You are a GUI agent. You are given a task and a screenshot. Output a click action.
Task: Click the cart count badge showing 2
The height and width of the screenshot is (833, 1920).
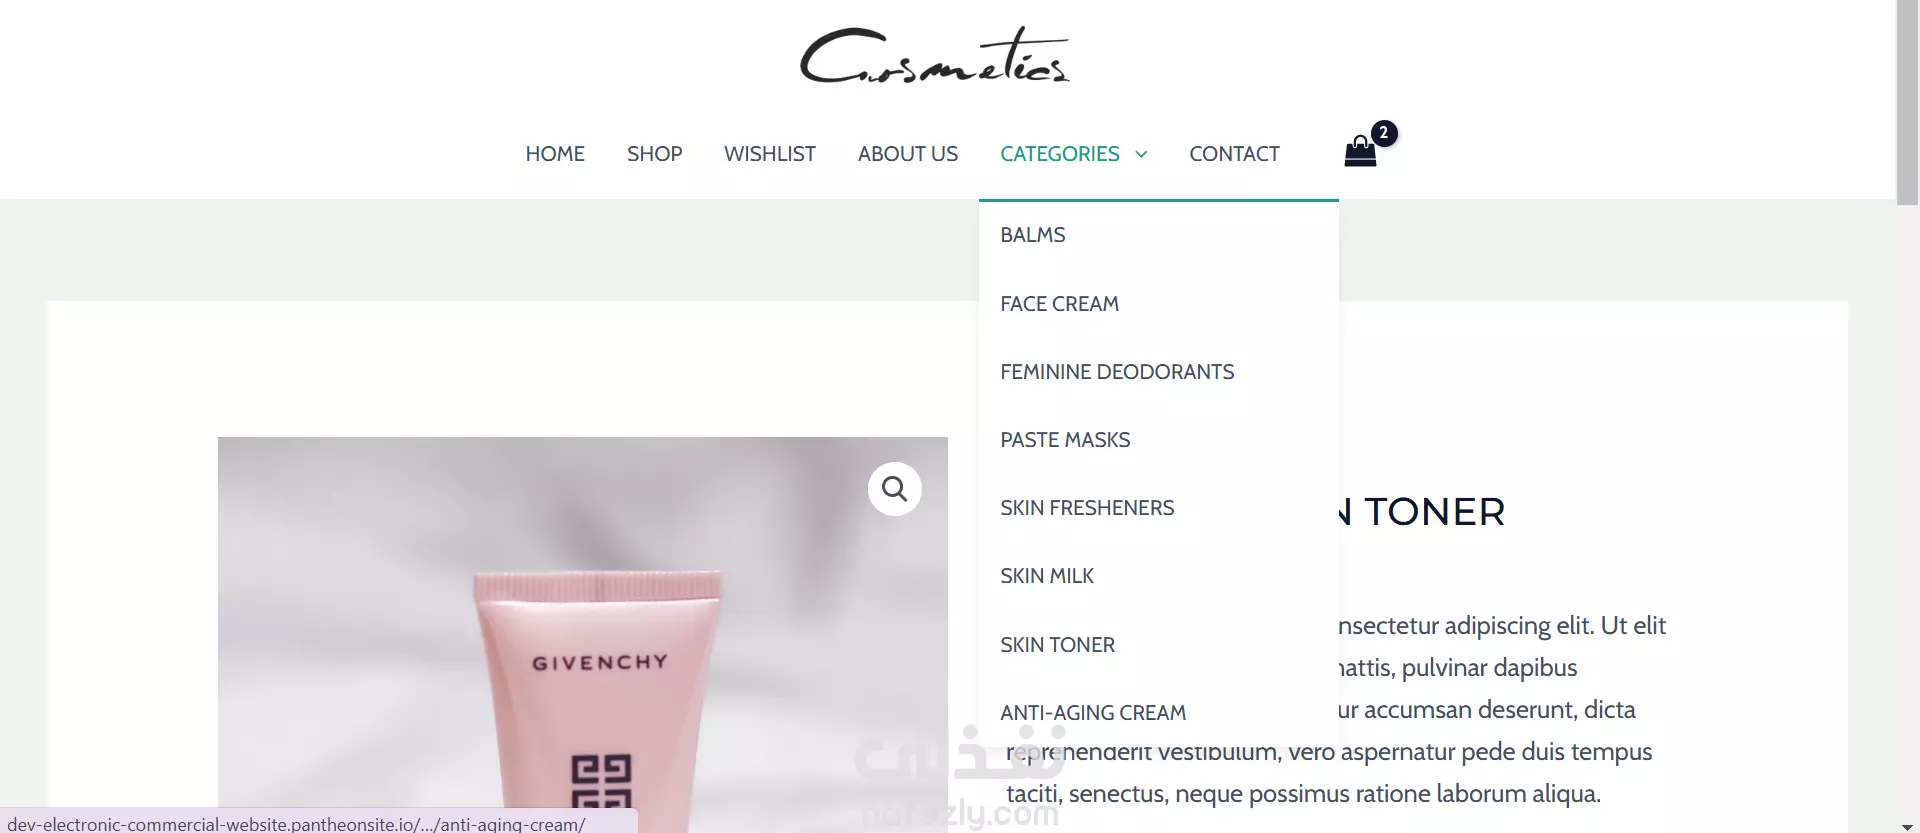coord(1384,133)
